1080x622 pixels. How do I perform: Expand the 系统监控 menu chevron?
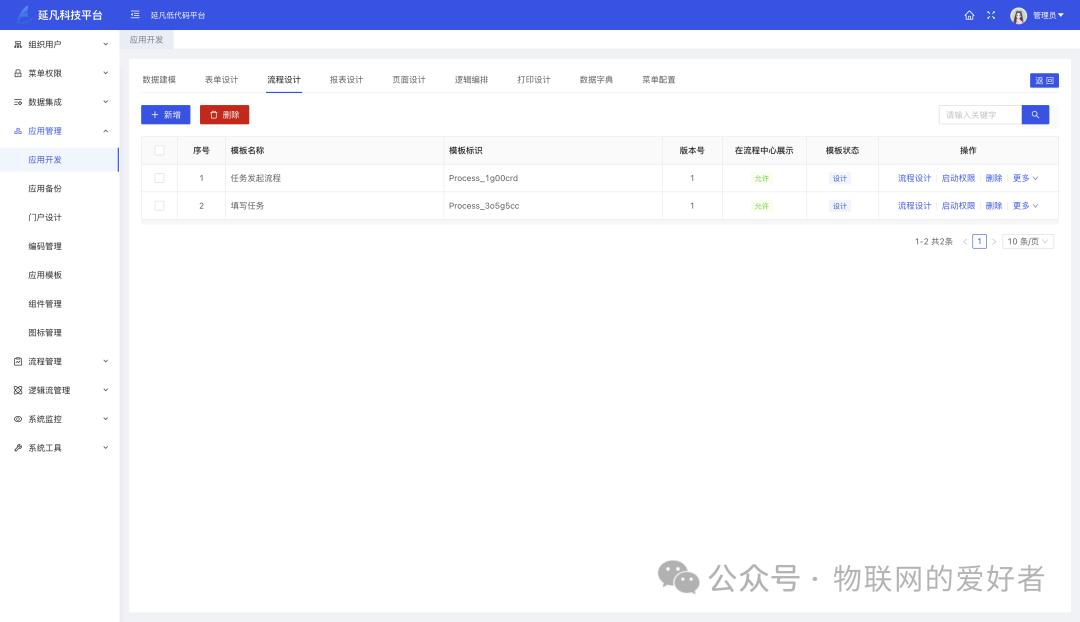click(105, 419)
